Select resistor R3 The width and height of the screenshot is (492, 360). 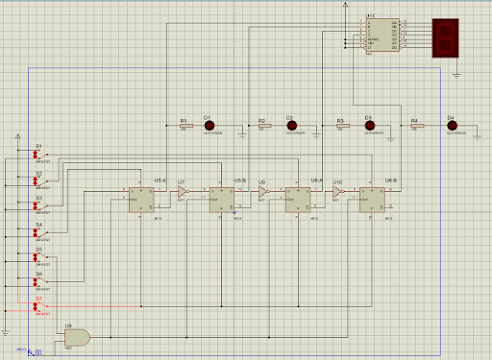pyautogui.click(x=343, y=126)
